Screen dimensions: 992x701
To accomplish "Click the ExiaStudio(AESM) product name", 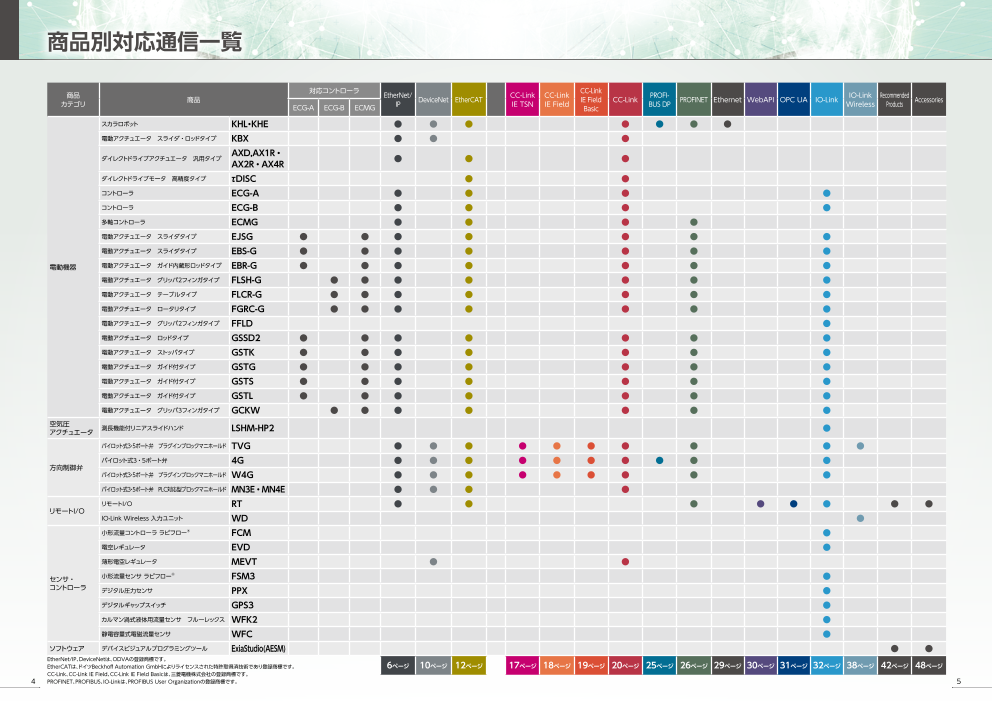I will click(258, 648).
